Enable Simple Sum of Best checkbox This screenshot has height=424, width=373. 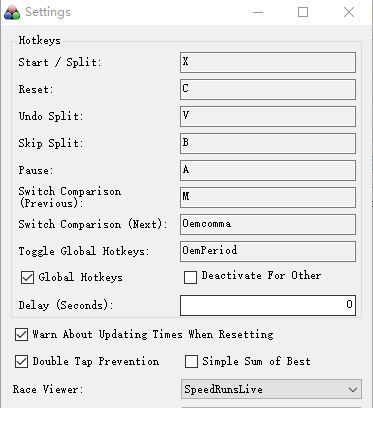(x=191, y=362)
